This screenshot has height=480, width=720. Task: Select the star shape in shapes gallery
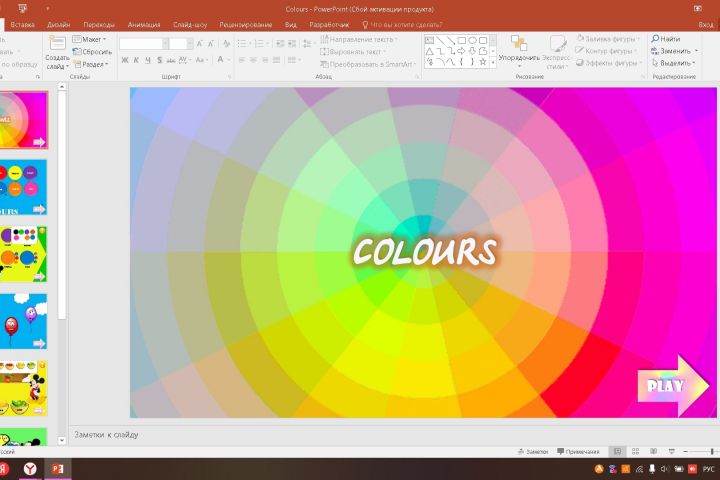click(x=482, y=61)
